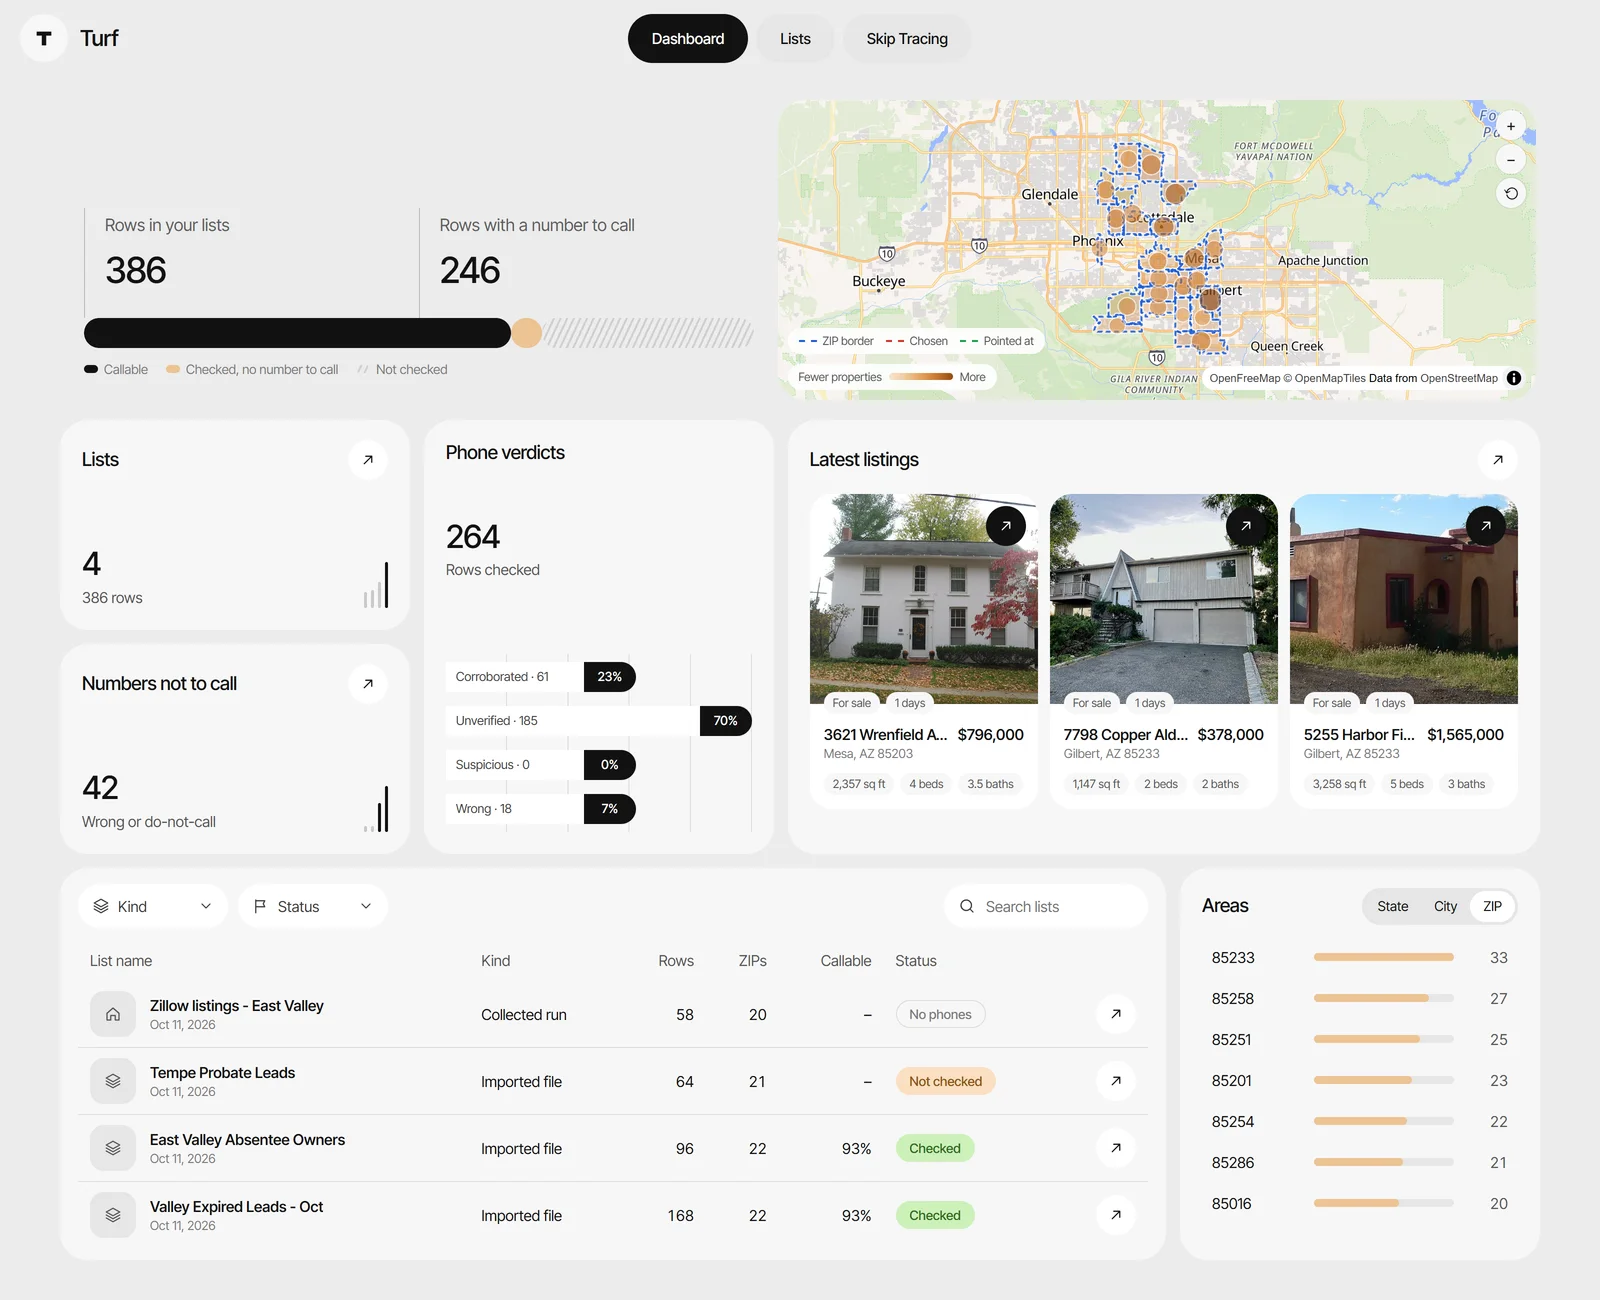Click Valley Expired Leads layers icon

point(113,1215)
